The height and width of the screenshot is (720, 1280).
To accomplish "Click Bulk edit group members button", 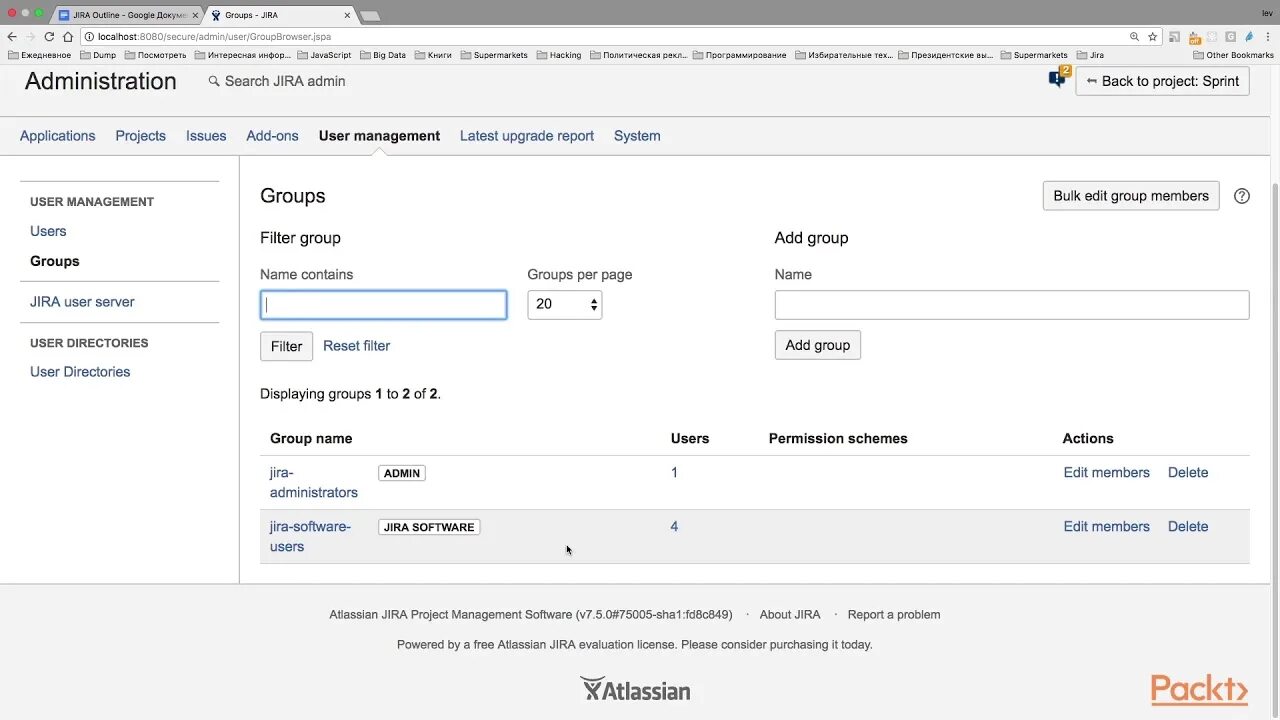I will pos(1131,196).
